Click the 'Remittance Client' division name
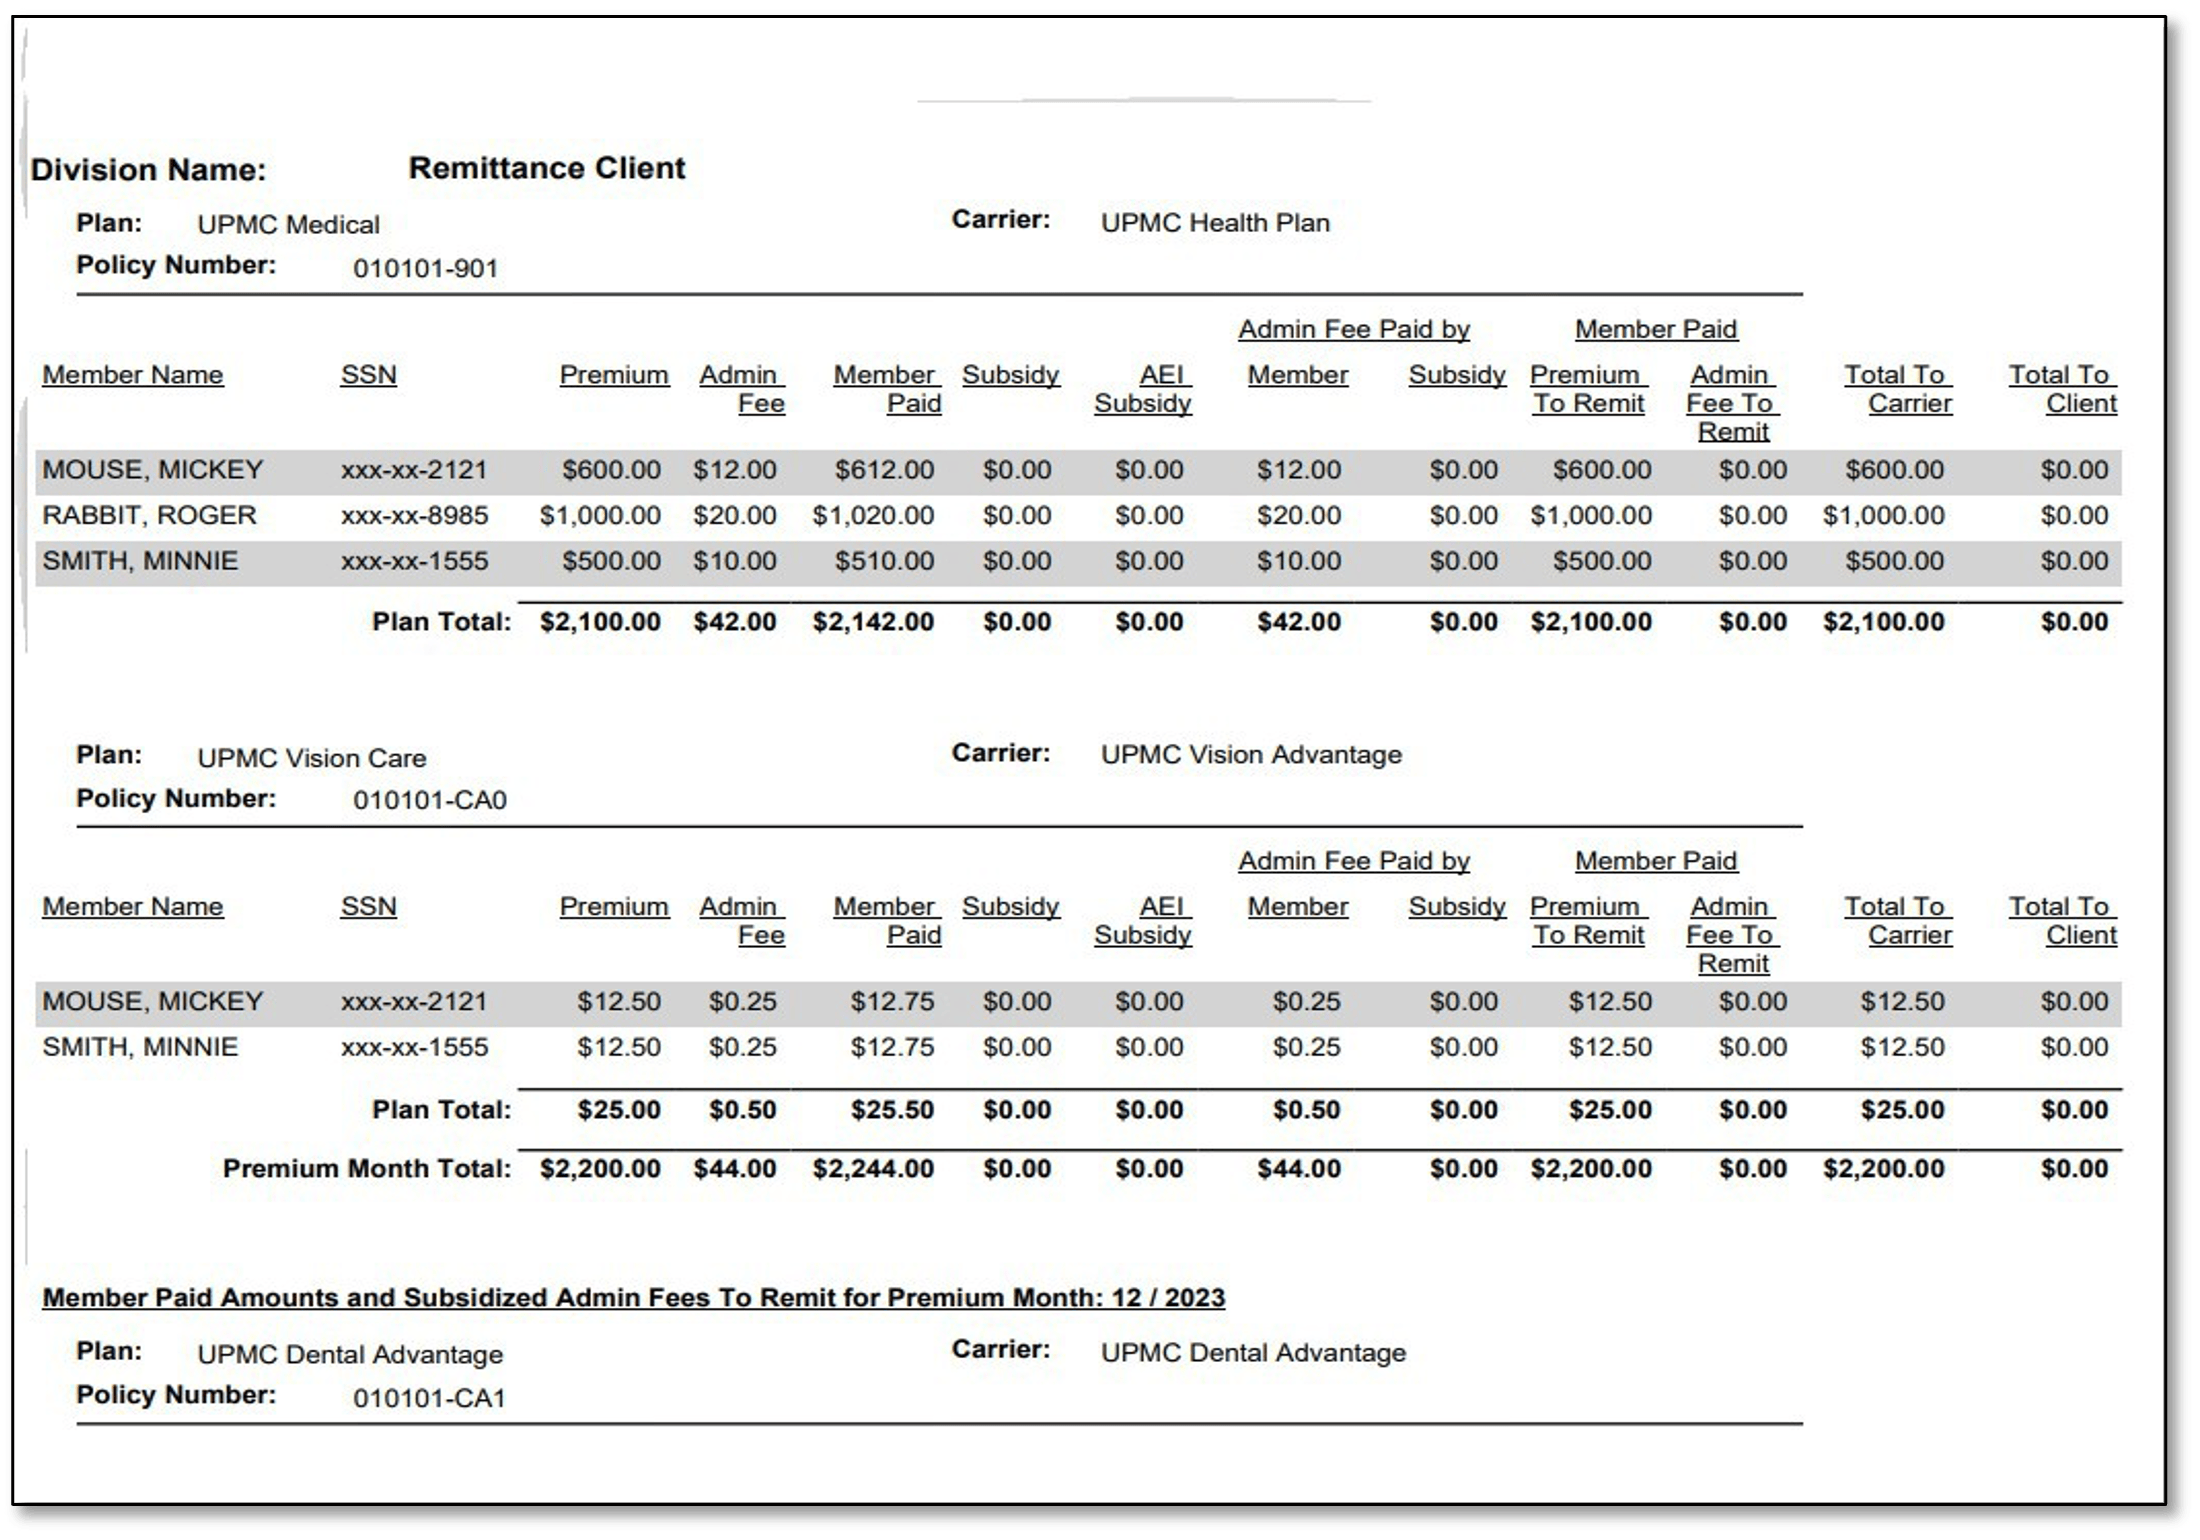2200x1540 pixels. pos(547,168)
